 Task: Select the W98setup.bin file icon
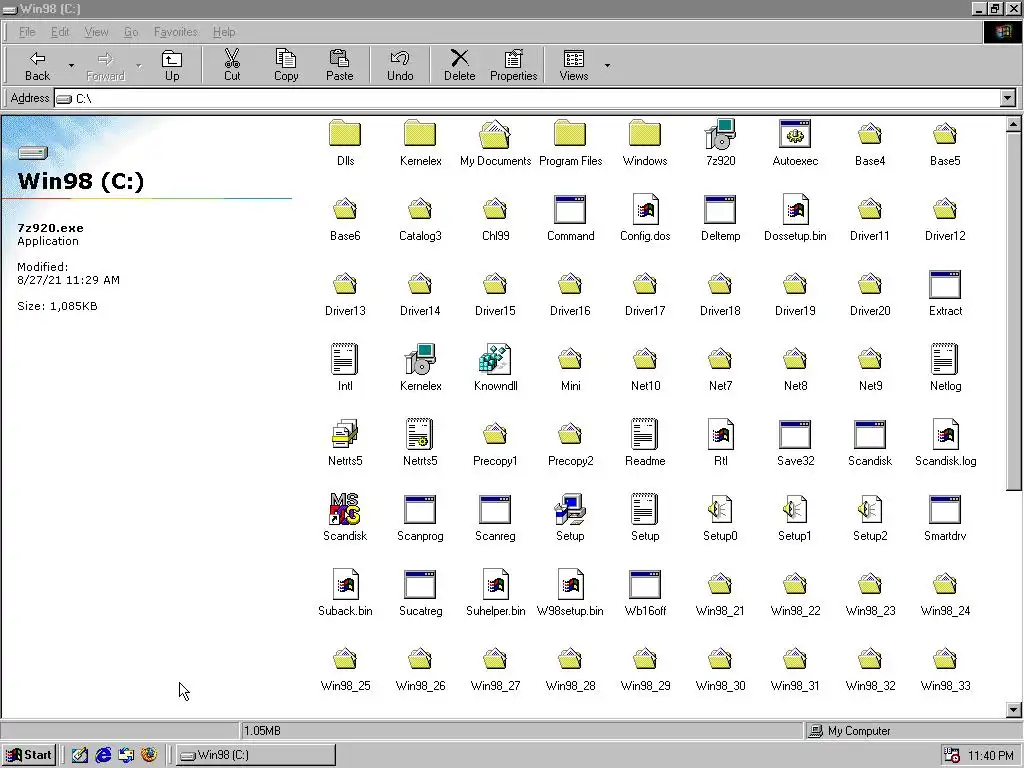(x=570, y=584)
